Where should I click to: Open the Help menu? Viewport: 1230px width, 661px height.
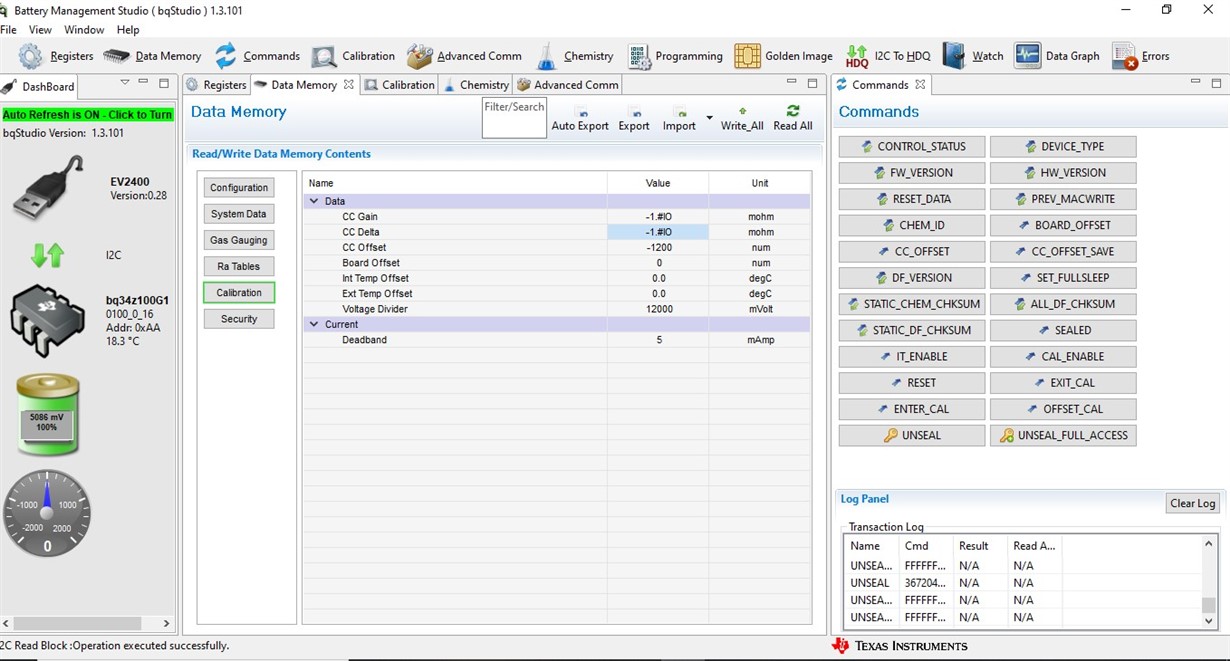(x=128, y=30)
